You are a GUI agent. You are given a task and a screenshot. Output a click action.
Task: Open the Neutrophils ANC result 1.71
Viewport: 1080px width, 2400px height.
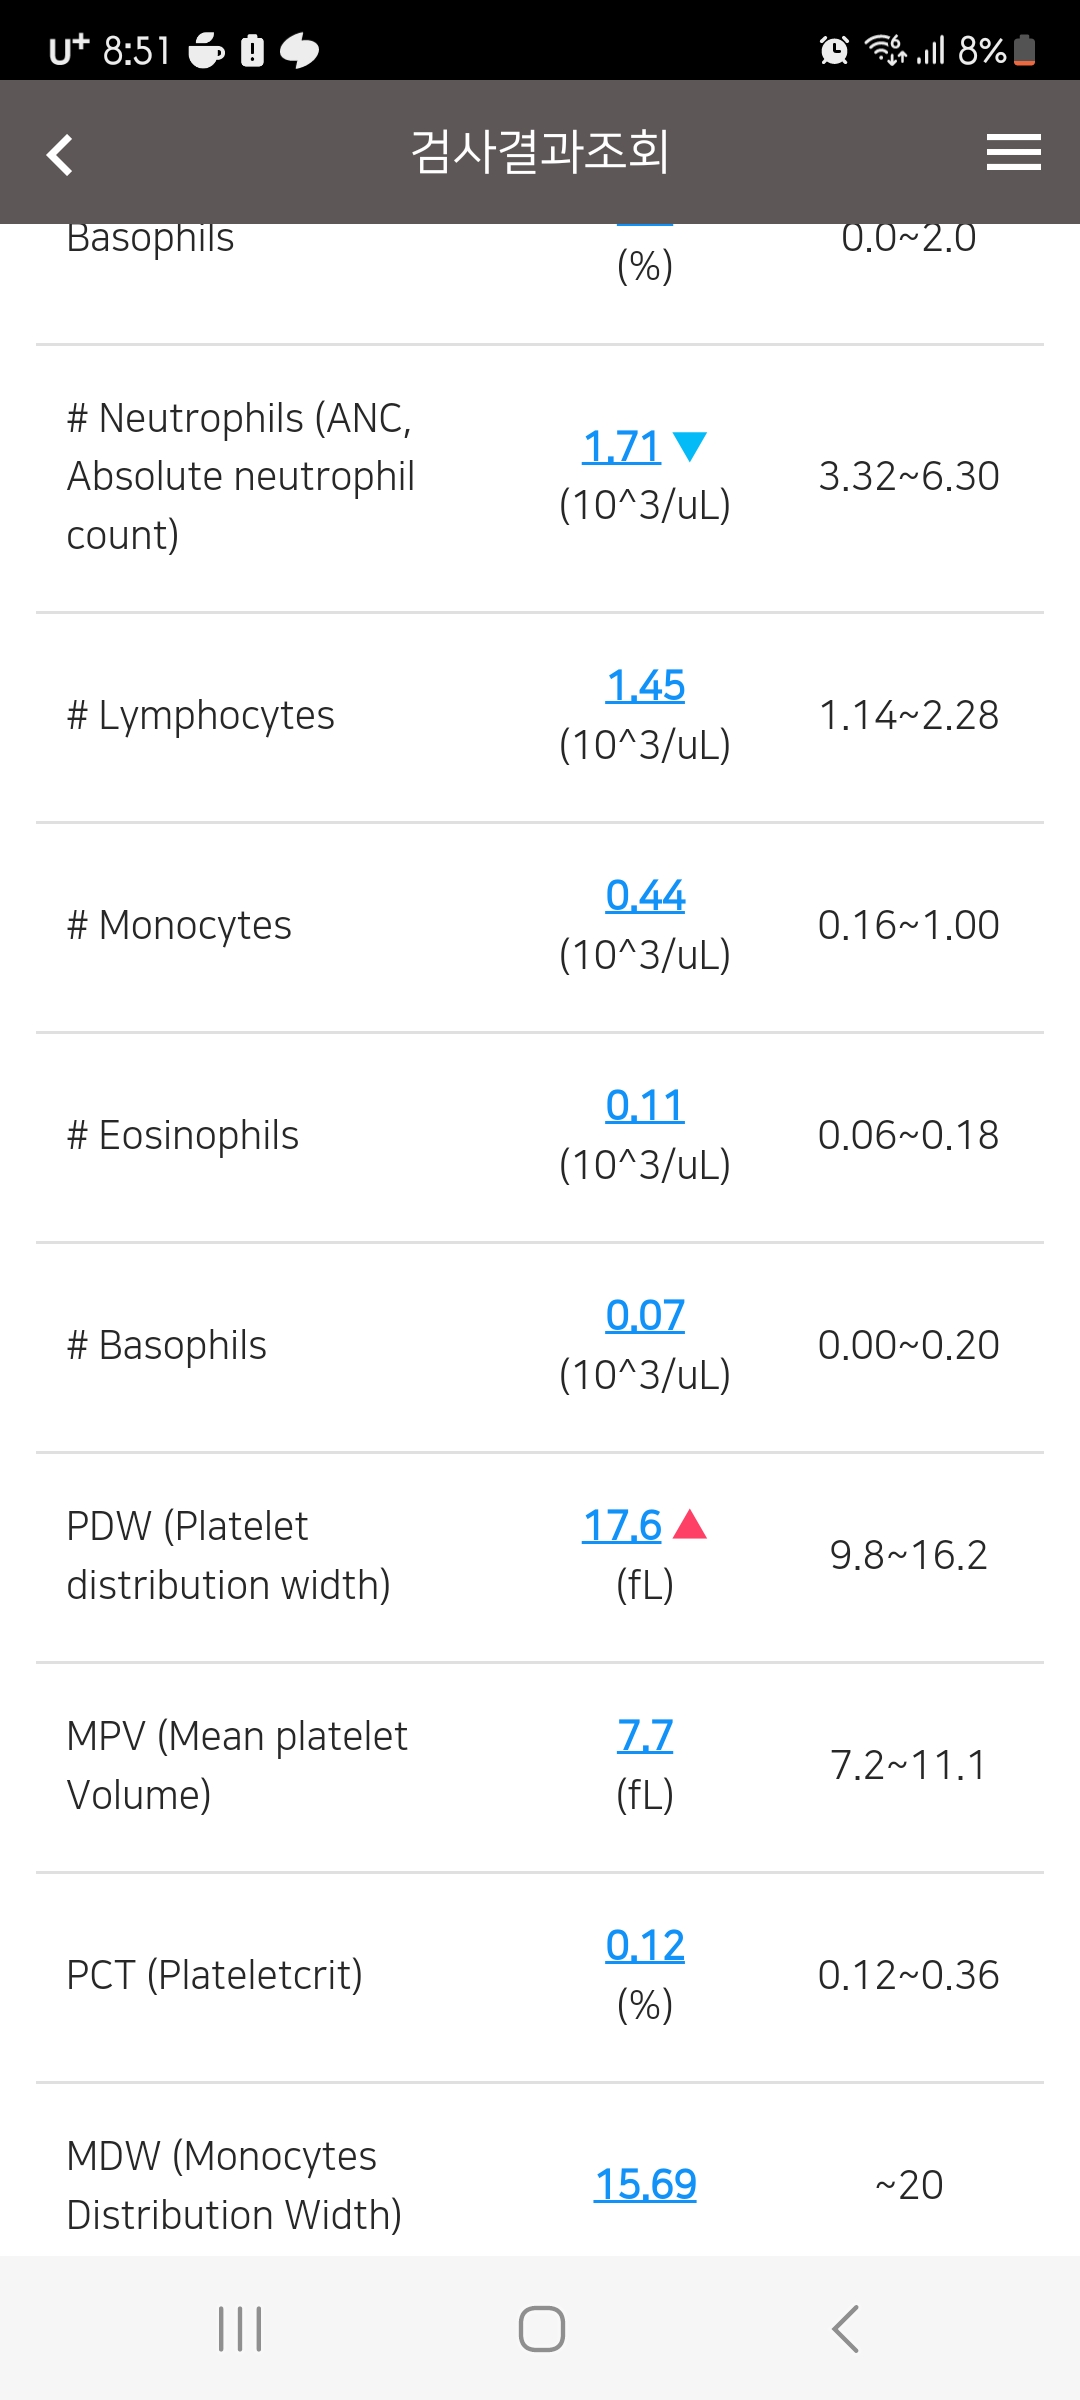pos(622,446)
